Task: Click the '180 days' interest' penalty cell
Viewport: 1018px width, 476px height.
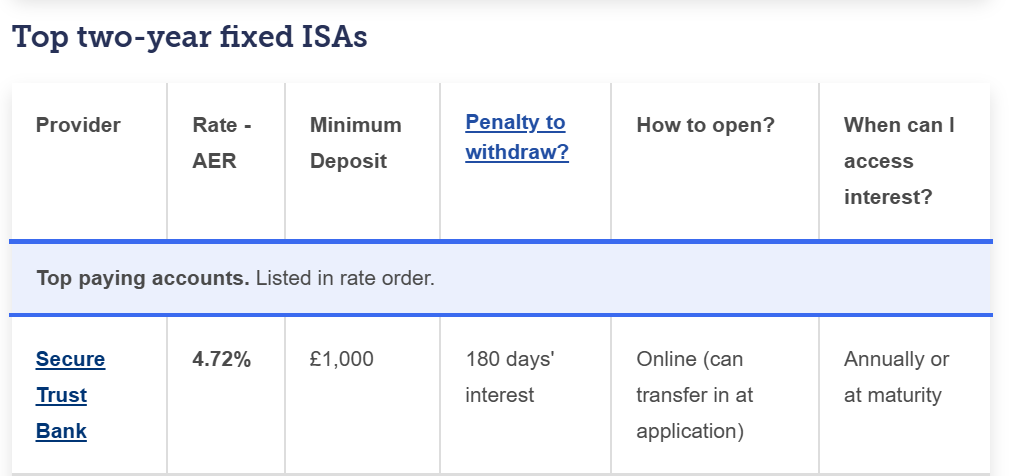Action: pos(510,377)
